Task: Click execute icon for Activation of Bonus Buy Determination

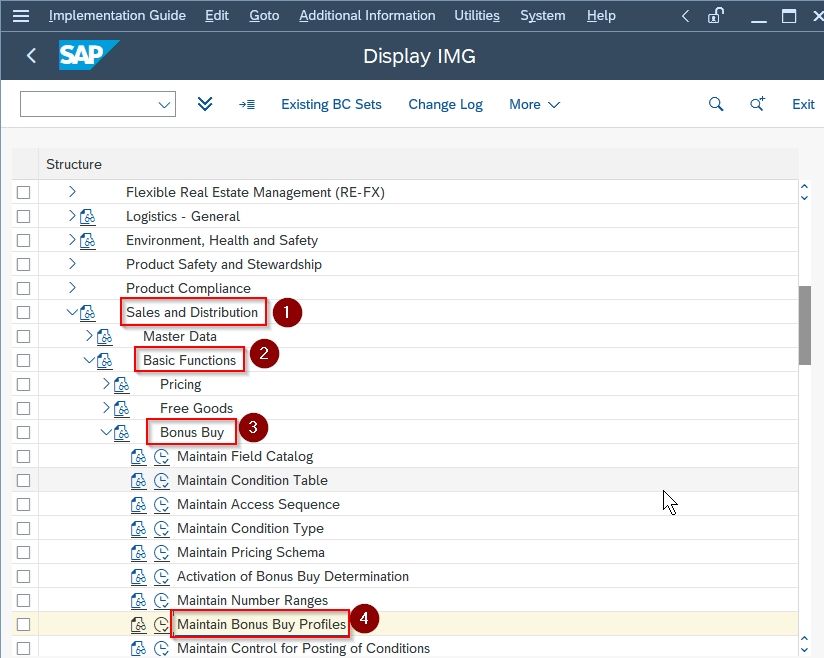Action: tap(162, 577)
